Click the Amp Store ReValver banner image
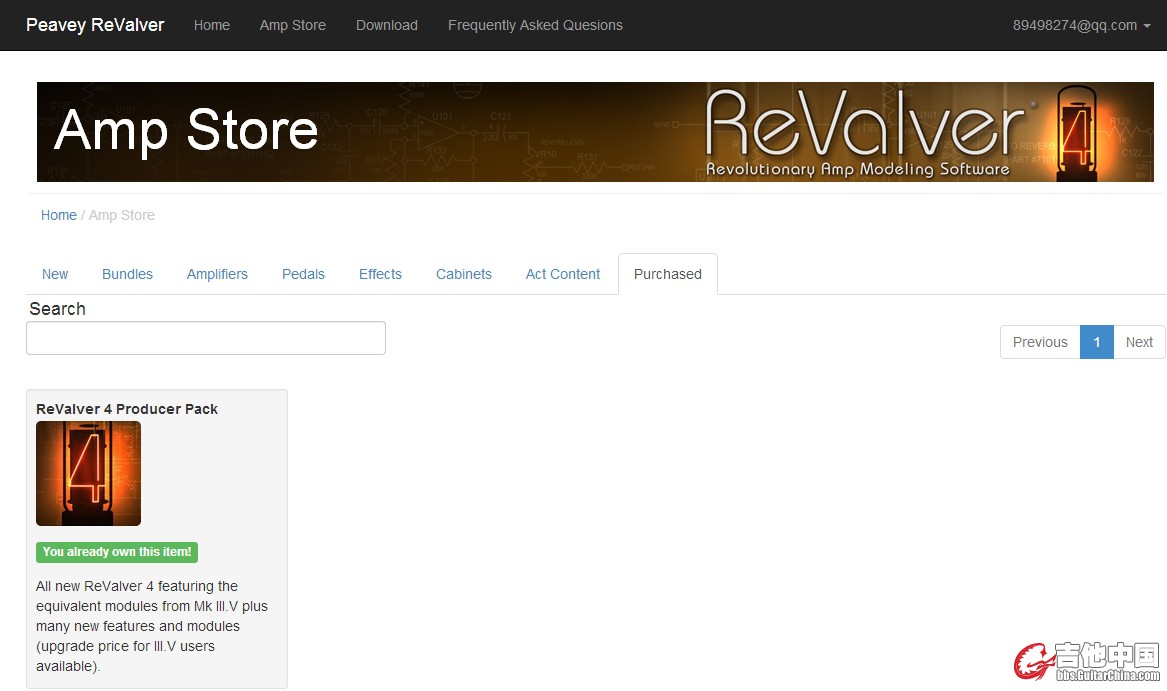This screenshot has width=1167, height=691. tap(595, 132)
